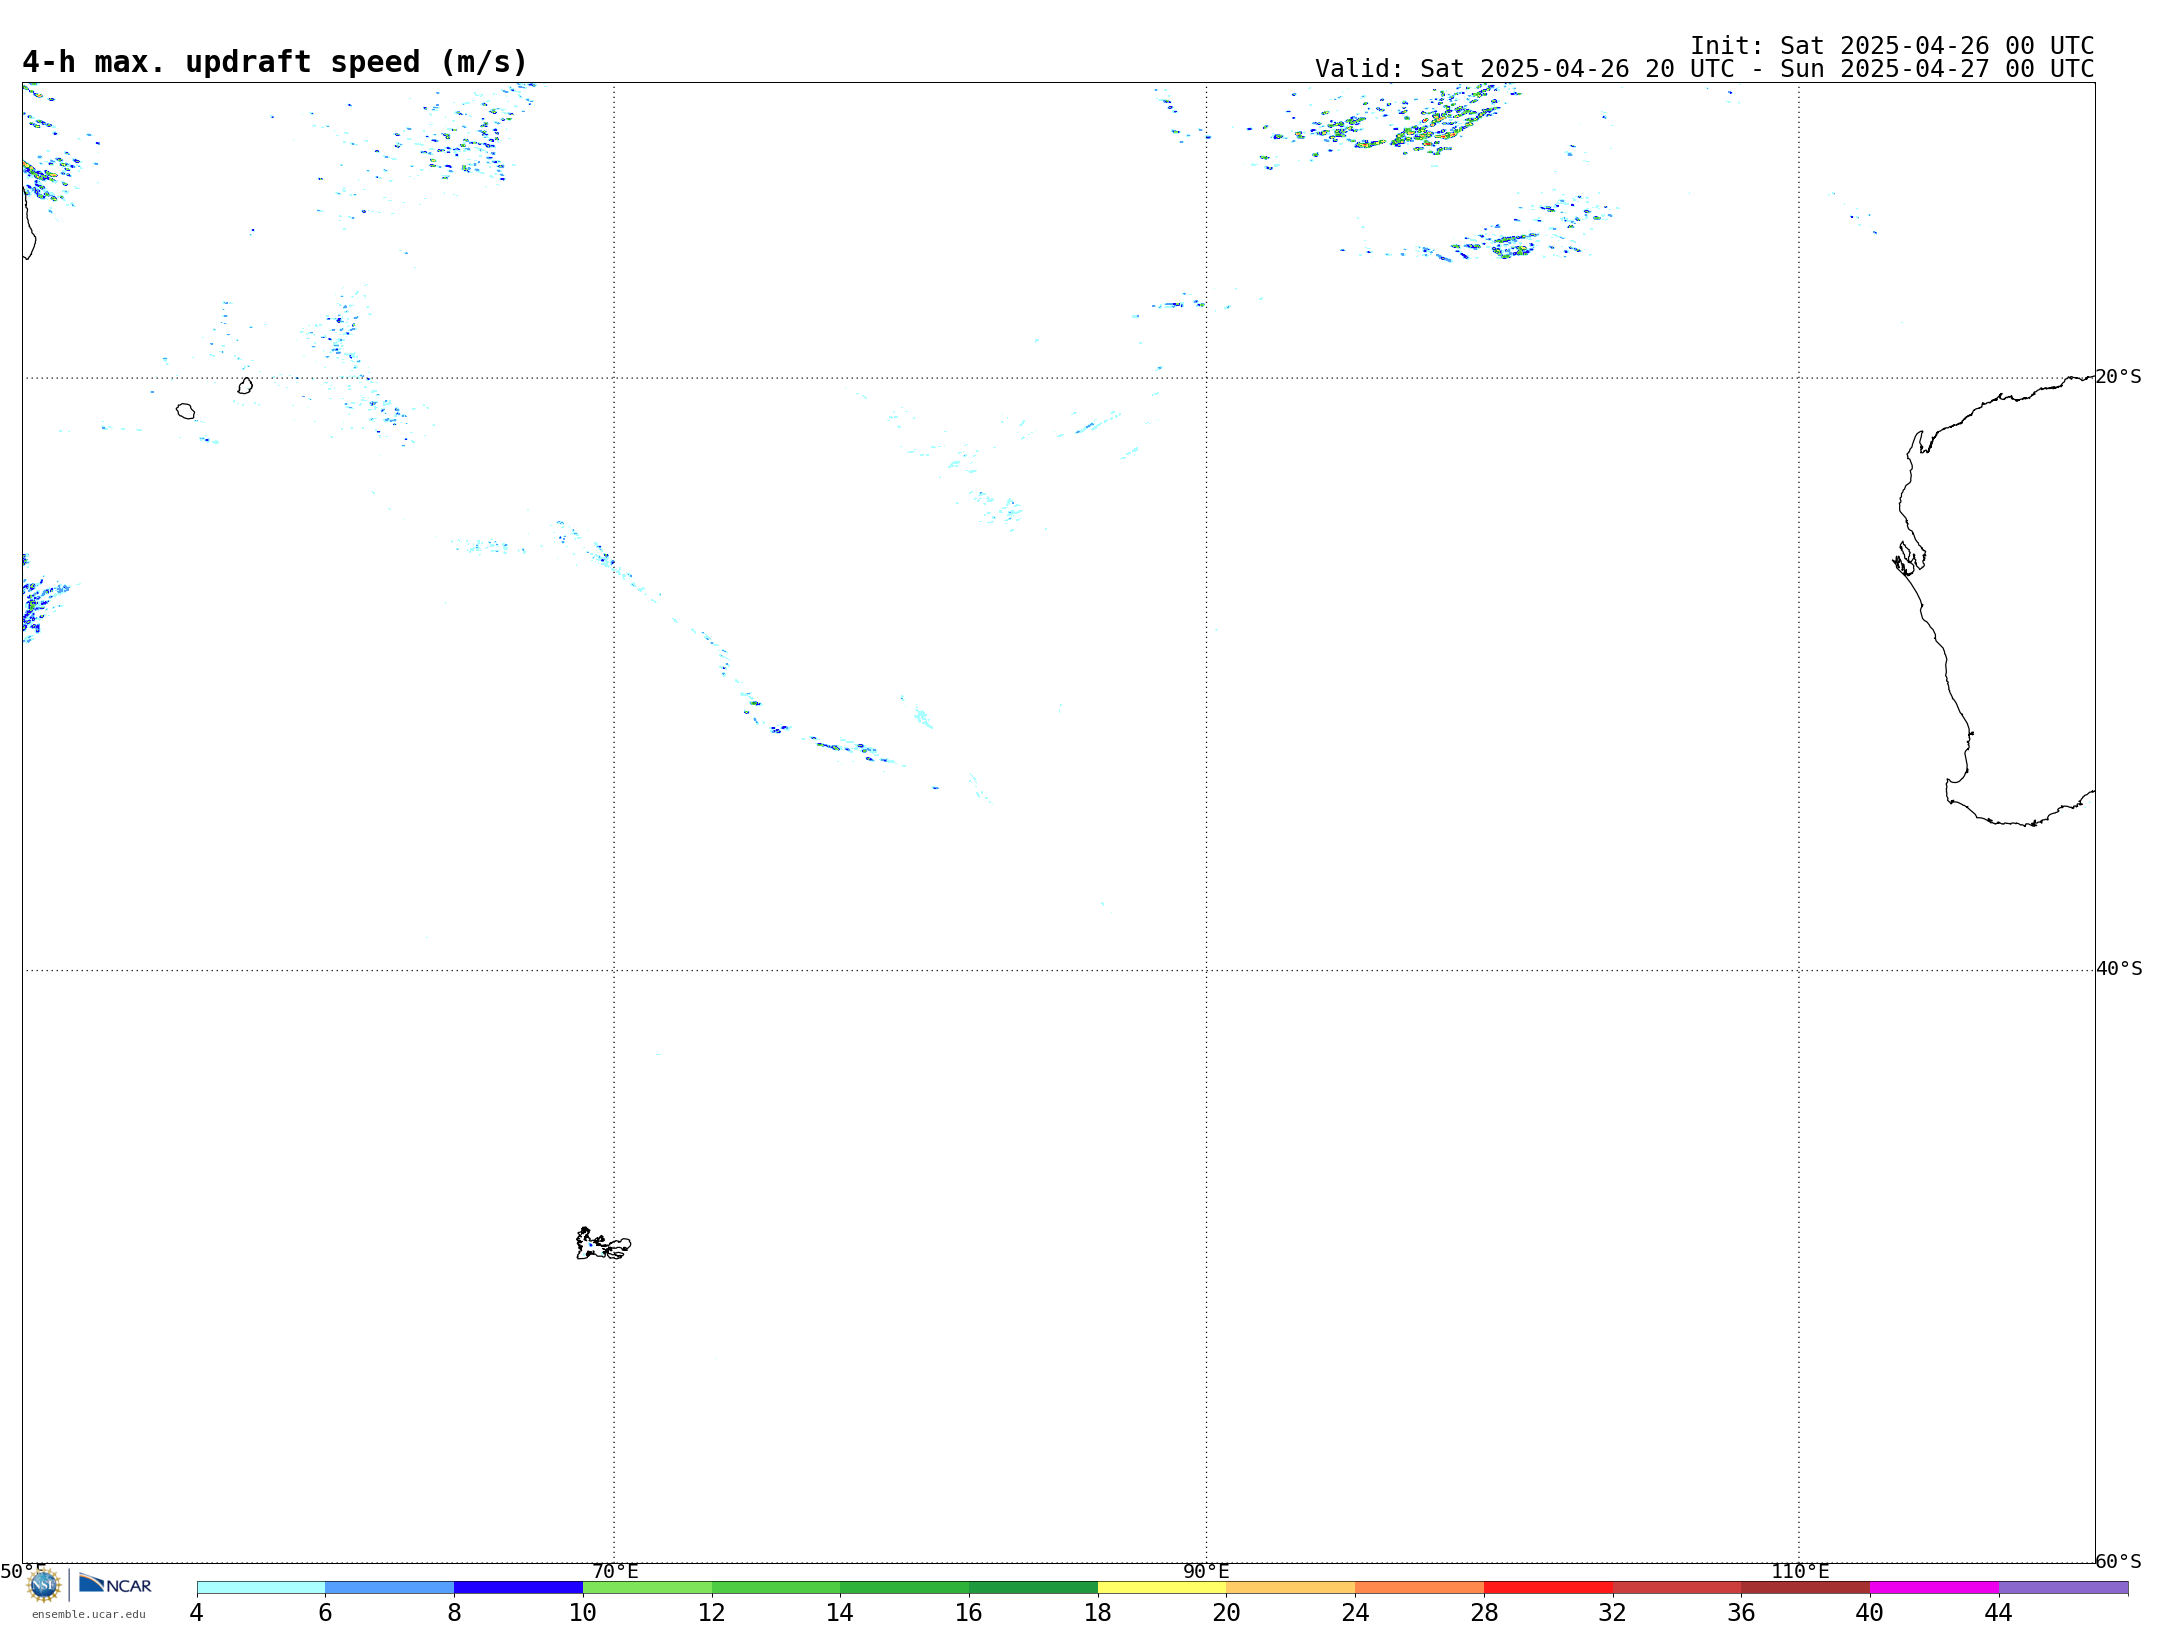The width and height of the screenshot is (2160, 1626).
Task: Select the light cyan 4–6 m/s swatch
Action: click(261, 1588)
